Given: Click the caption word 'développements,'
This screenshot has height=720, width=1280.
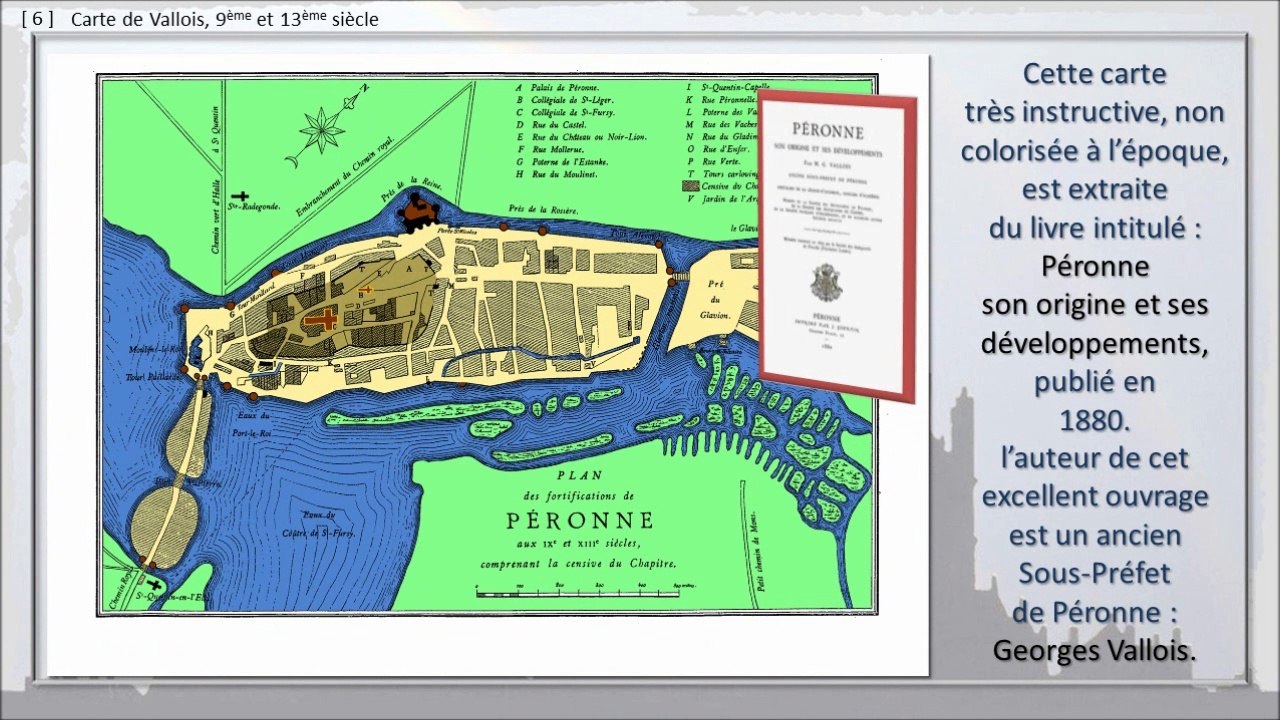Looking at the screenshot, I should click(x=1094, y=344).
